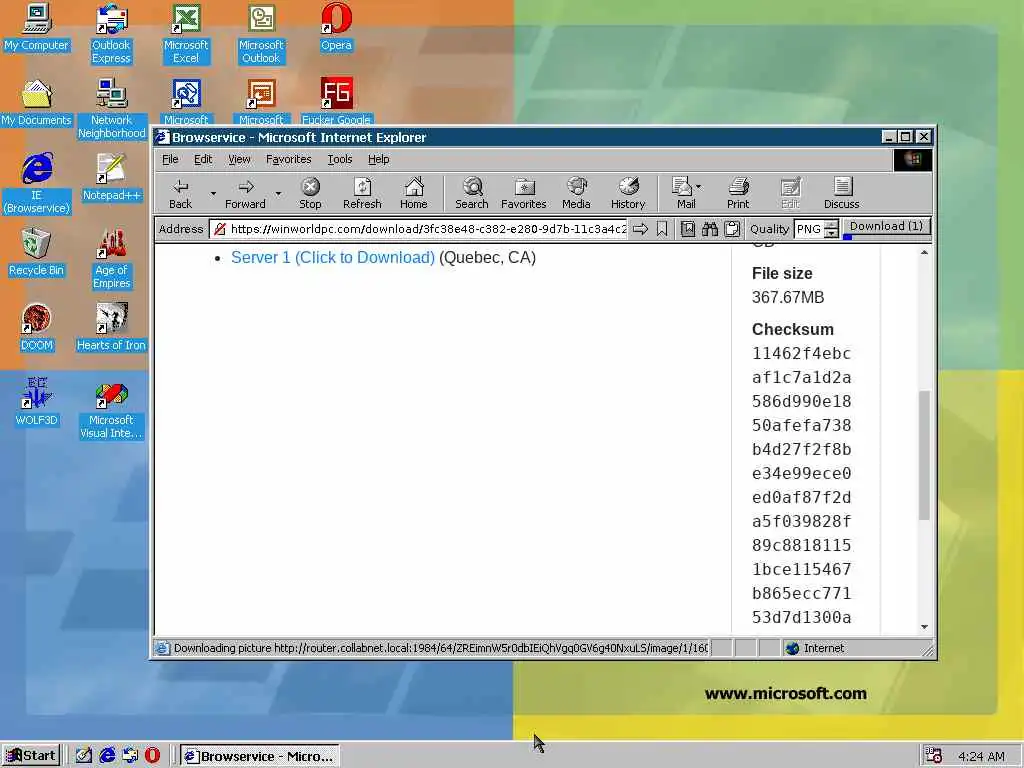Select the My Documents folder icon

(36, 103)
